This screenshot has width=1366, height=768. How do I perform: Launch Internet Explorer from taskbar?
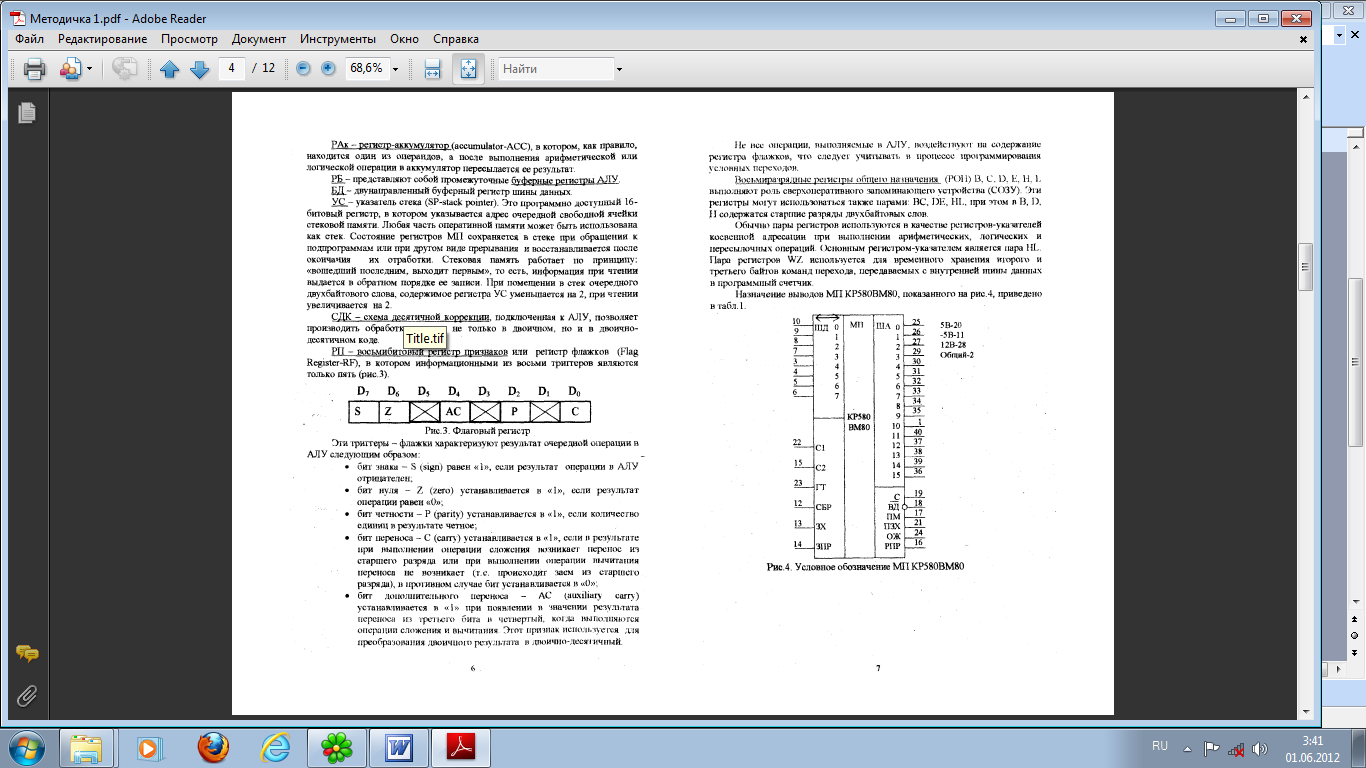pos(274,746)
